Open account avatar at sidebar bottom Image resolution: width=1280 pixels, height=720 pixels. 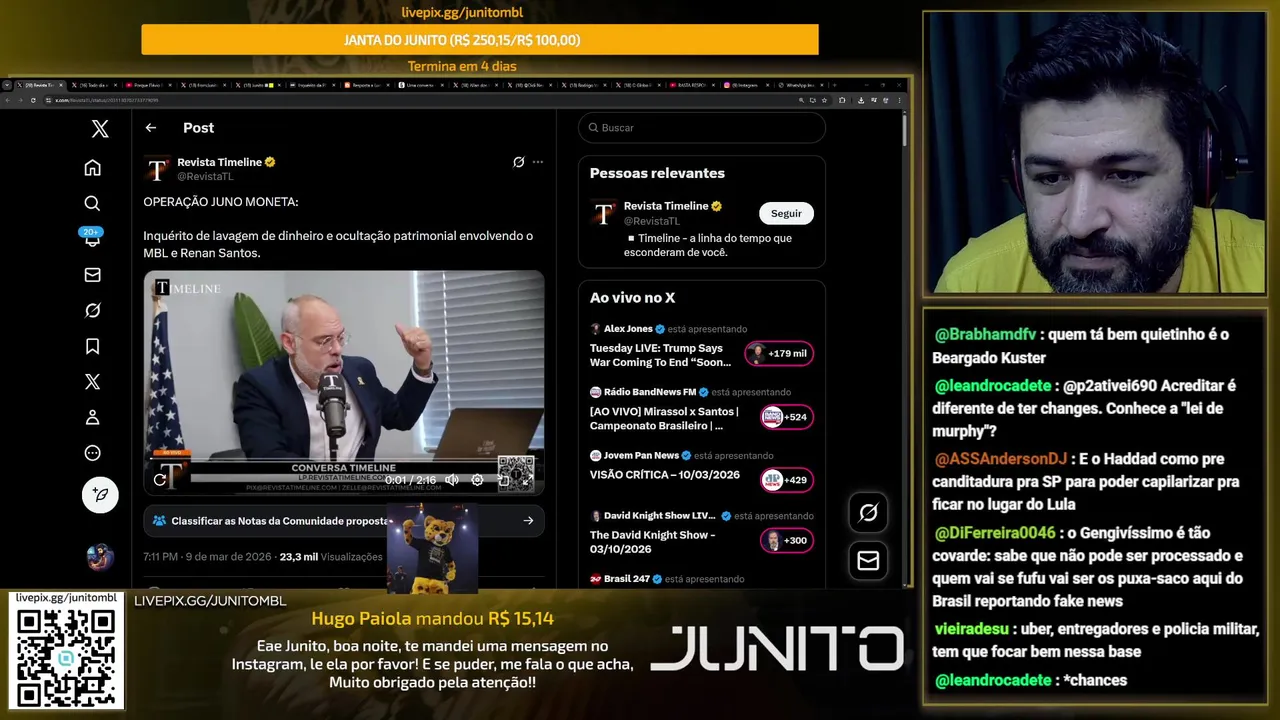[100, 557]
